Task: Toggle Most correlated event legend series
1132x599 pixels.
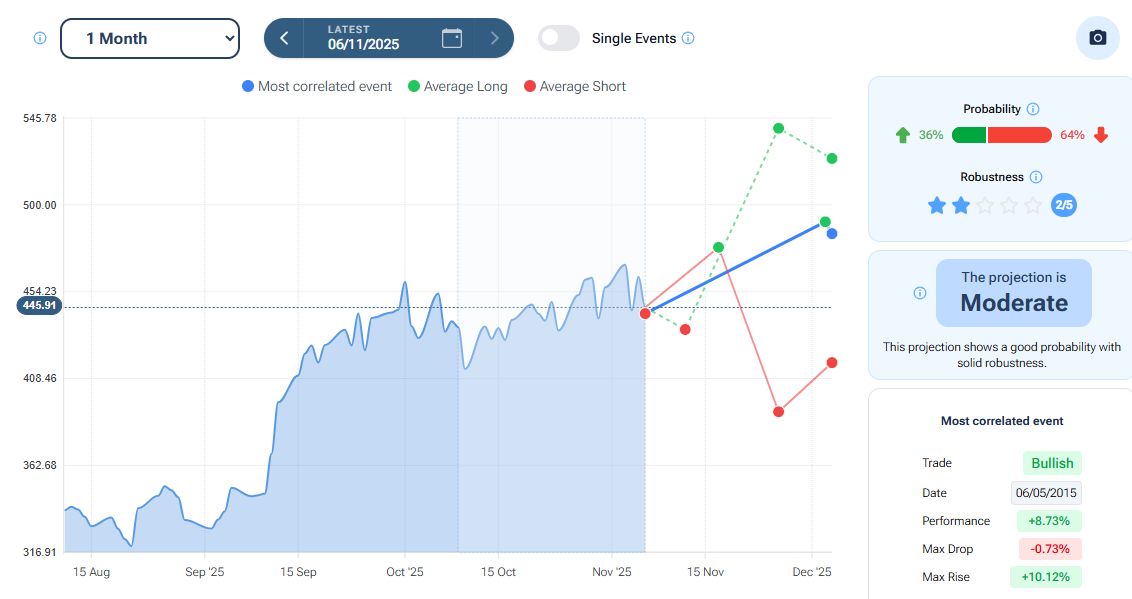Action: (316, 87)
